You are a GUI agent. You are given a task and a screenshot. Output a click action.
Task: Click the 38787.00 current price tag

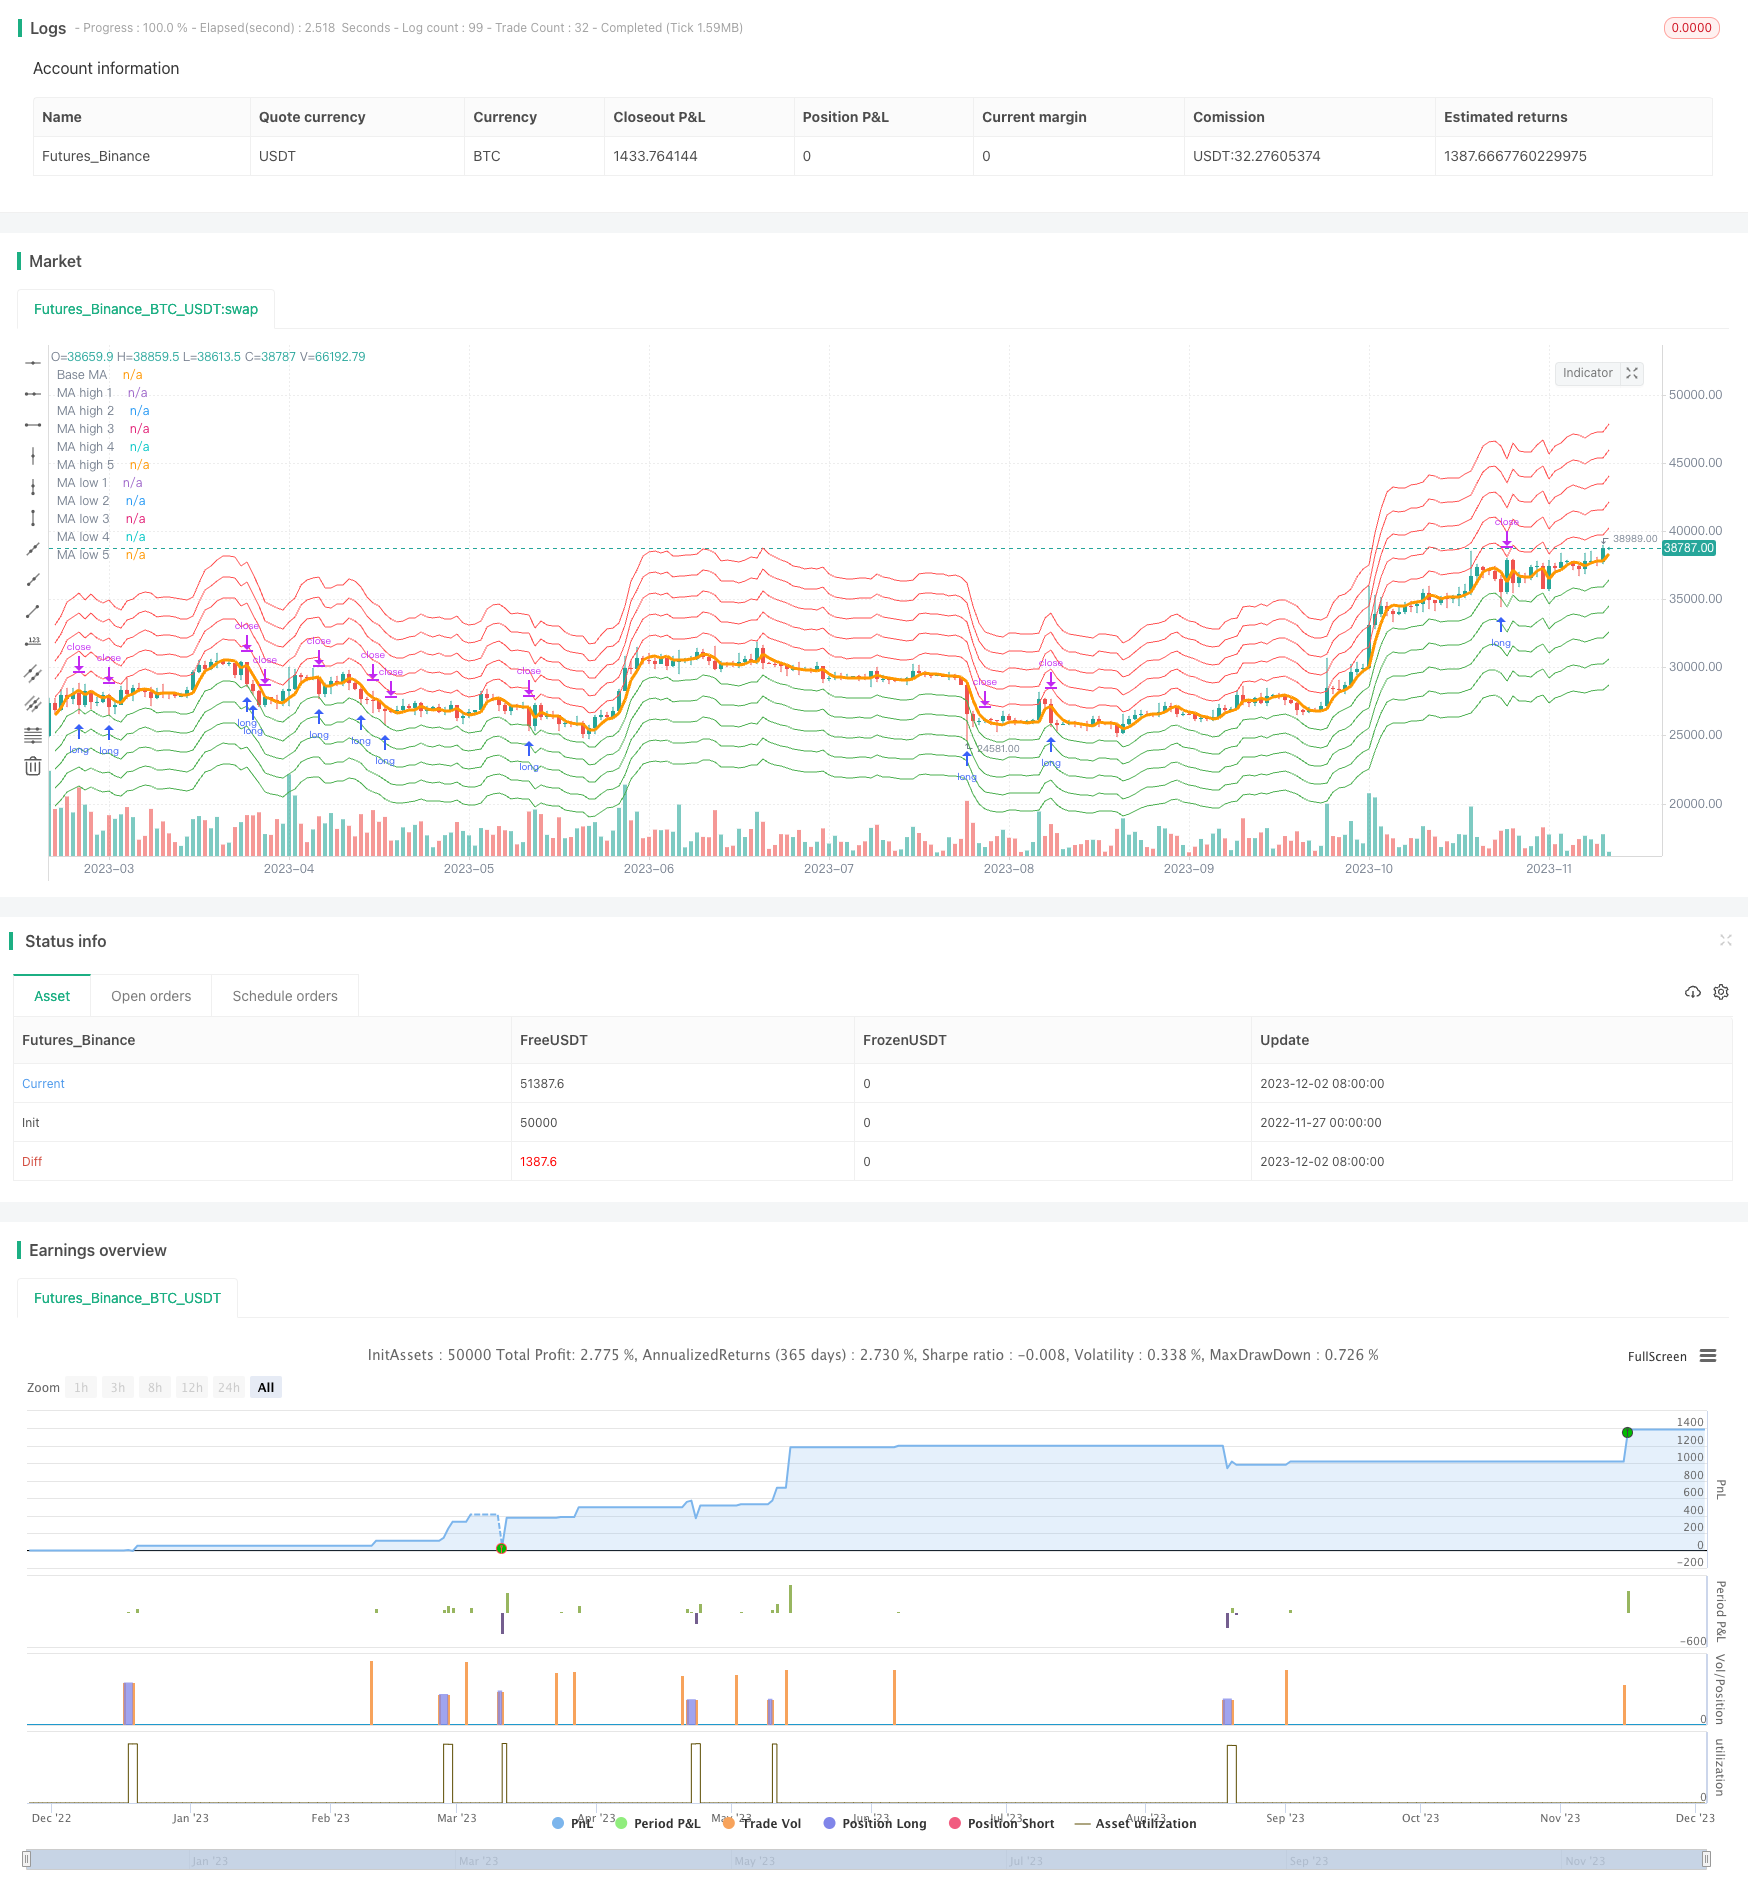(1689, 548)
